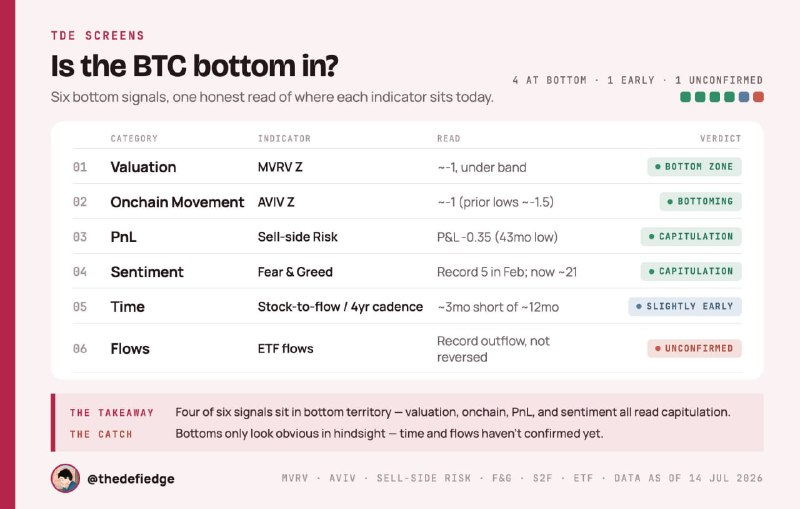Select the BOTTOM ZONE verdict badge
Screen dimensions: 800x509
point(694,167)
